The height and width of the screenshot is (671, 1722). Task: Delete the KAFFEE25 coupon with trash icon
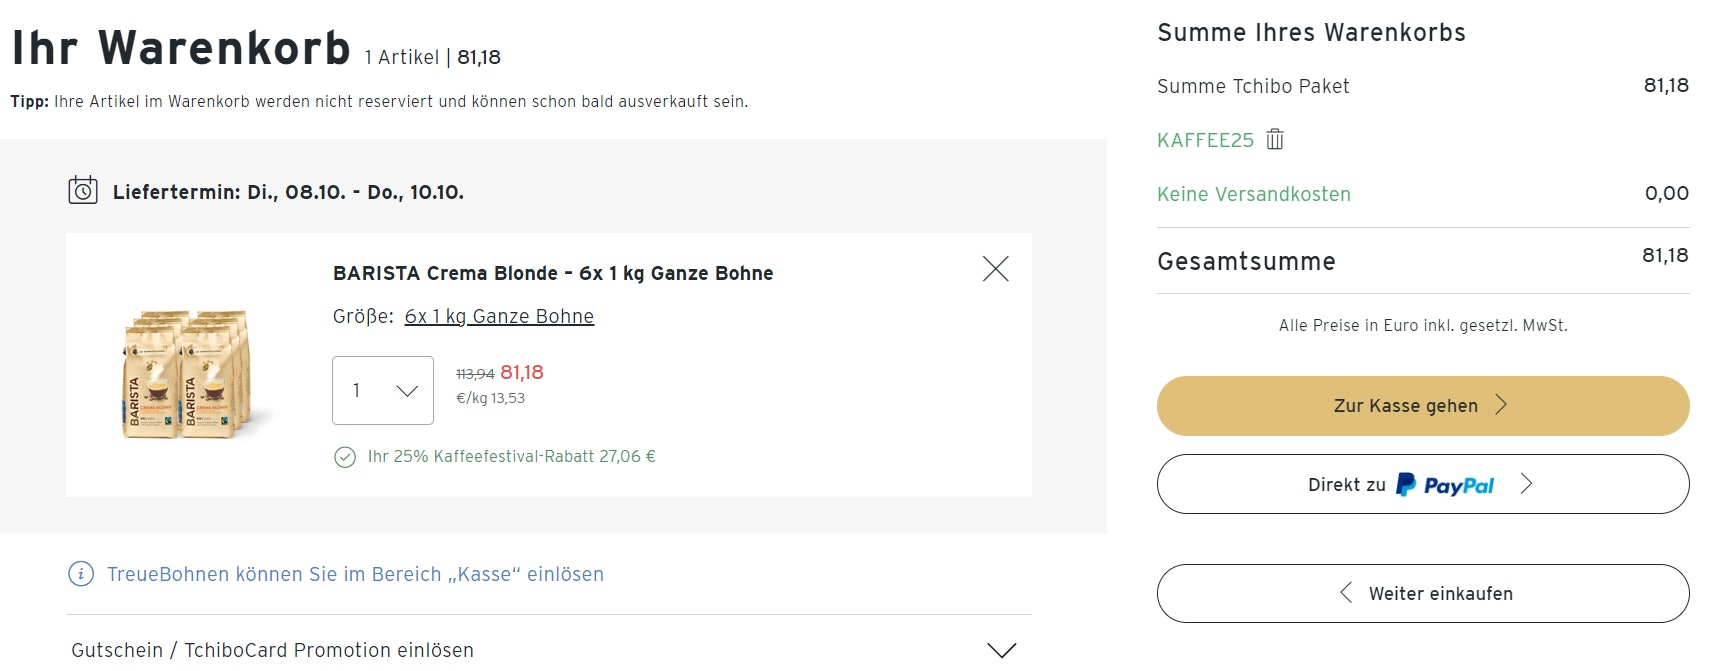click(x=1275, y=140)
